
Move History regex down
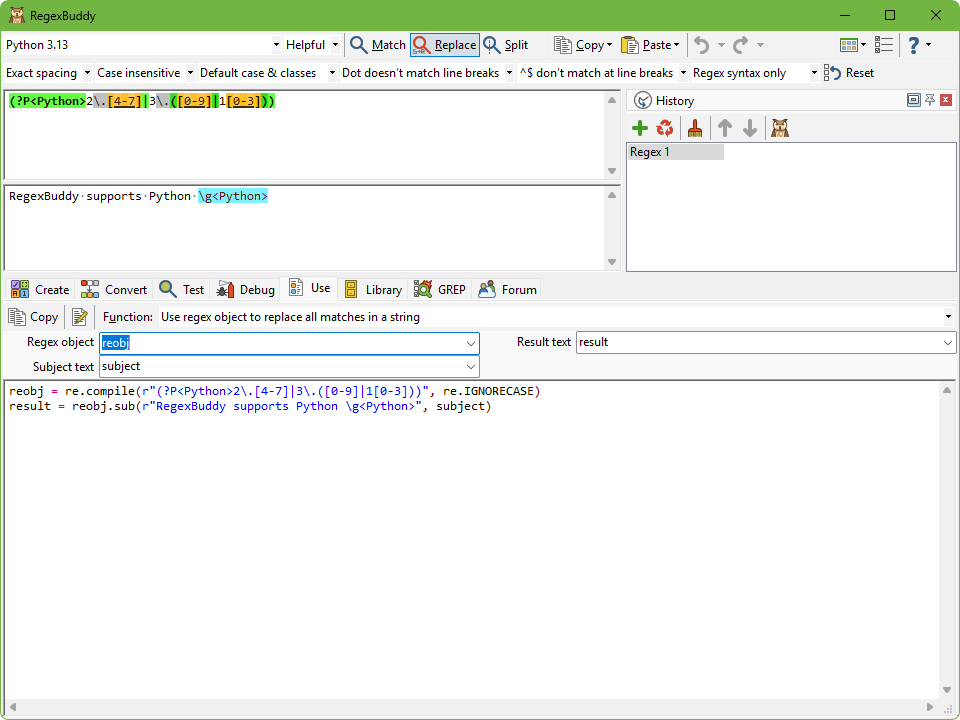coord(750,128)
